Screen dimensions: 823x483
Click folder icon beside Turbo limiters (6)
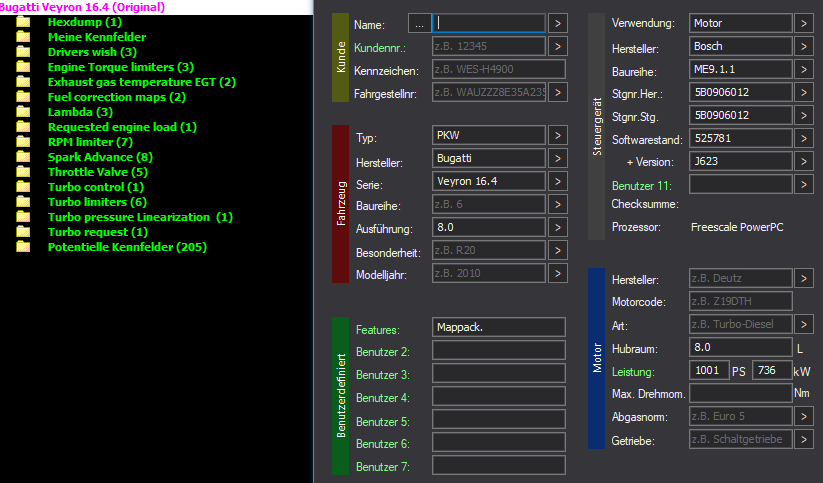(23, 202)
